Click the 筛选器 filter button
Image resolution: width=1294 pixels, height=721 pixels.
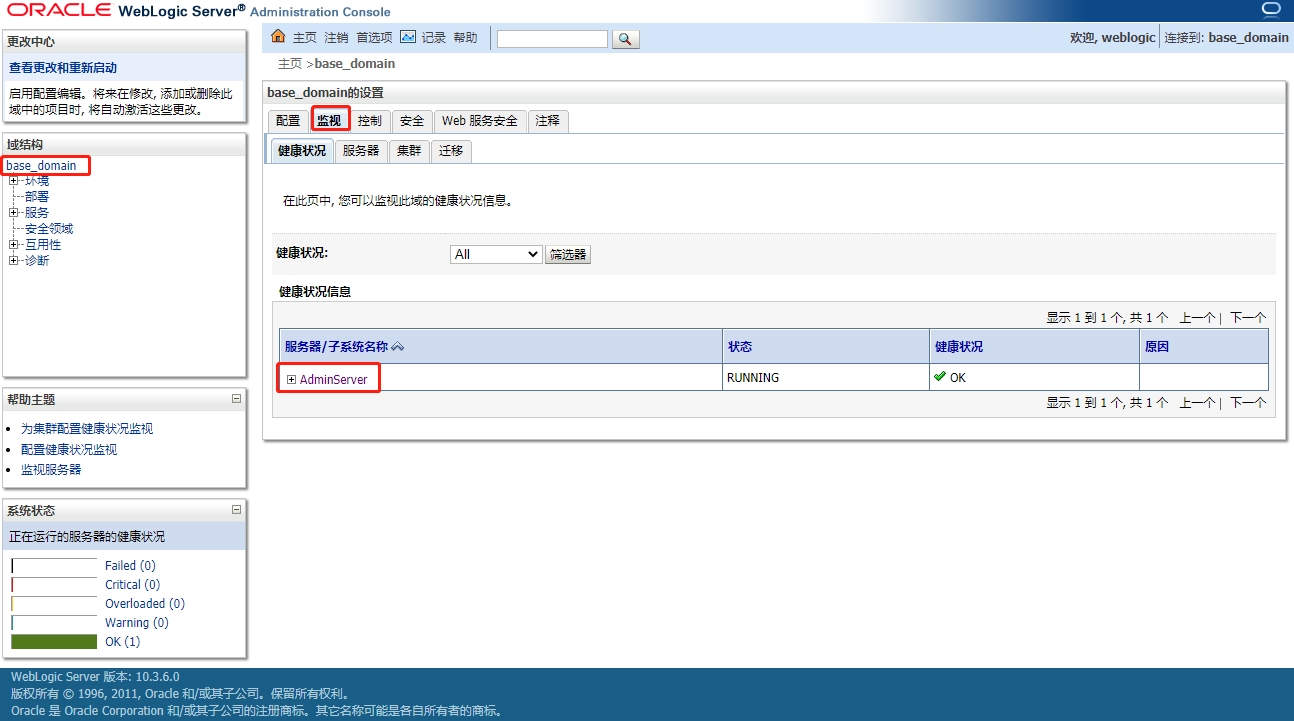pos(568,255)
